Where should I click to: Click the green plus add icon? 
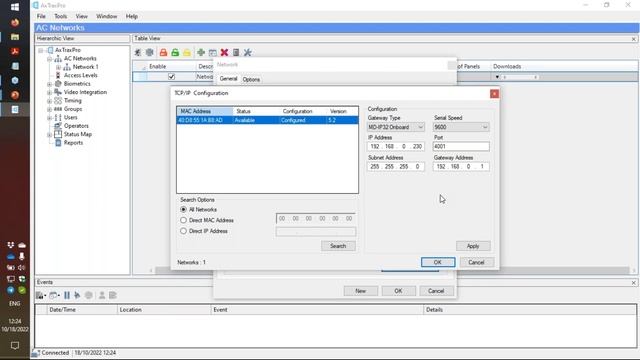coord(201,53)
